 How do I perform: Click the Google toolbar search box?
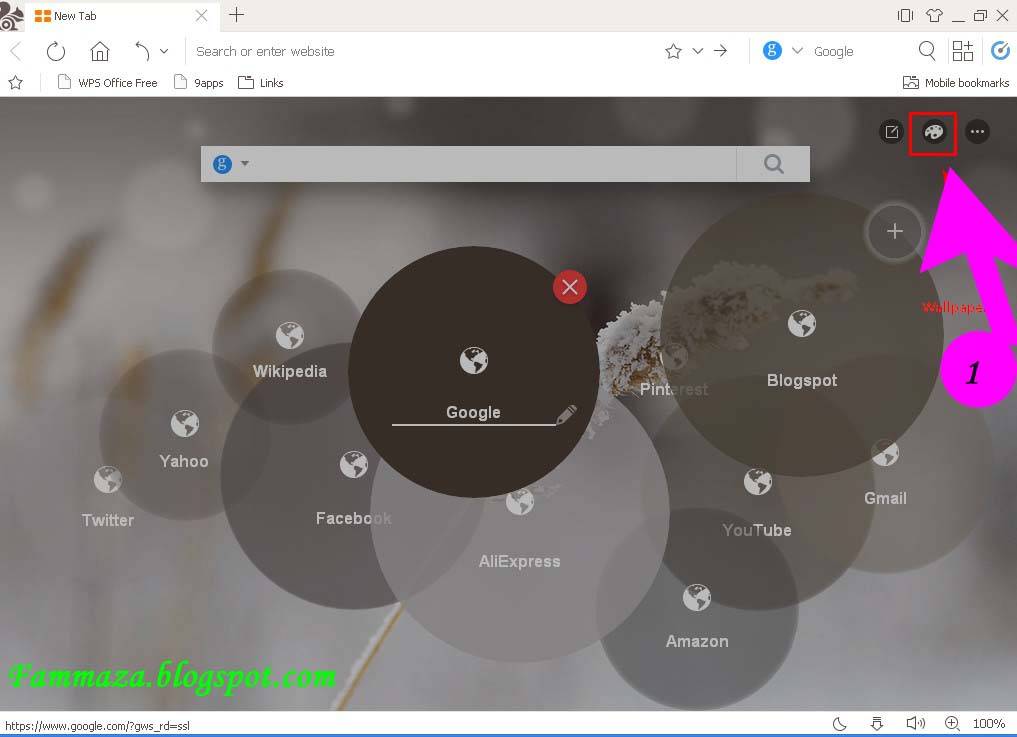point(859,51)
